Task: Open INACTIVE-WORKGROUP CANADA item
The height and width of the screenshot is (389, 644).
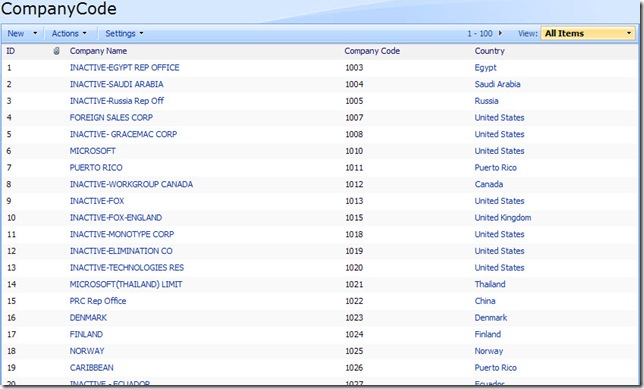Action: [131, 184]
